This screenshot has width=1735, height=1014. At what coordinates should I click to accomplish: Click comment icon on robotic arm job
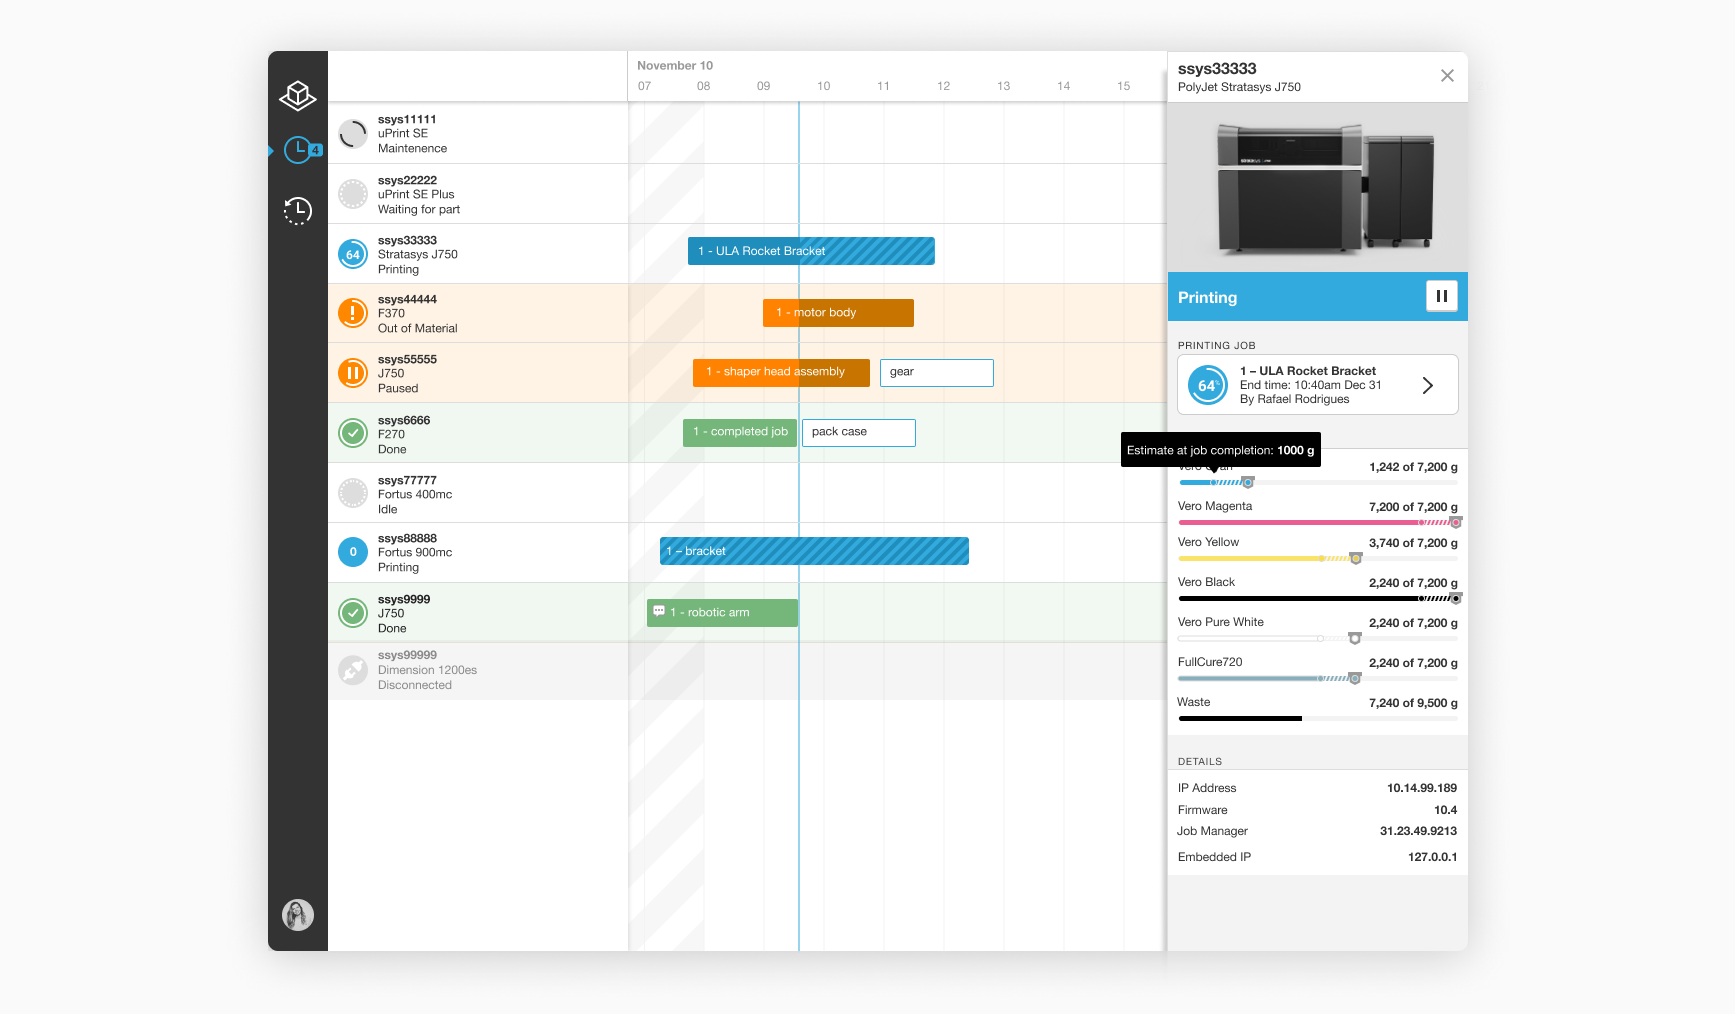[659, 611]
